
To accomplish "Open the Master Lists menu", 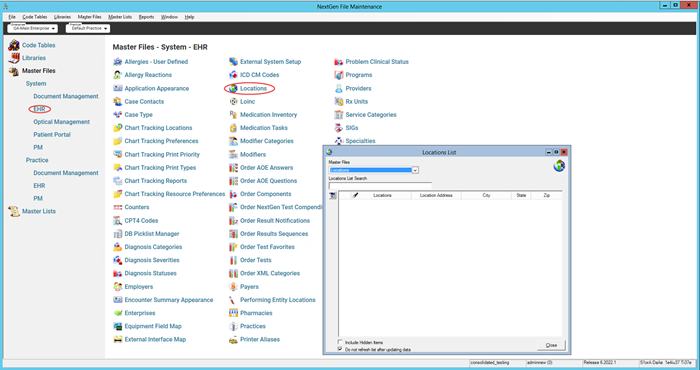I will [x=120, y=17].
